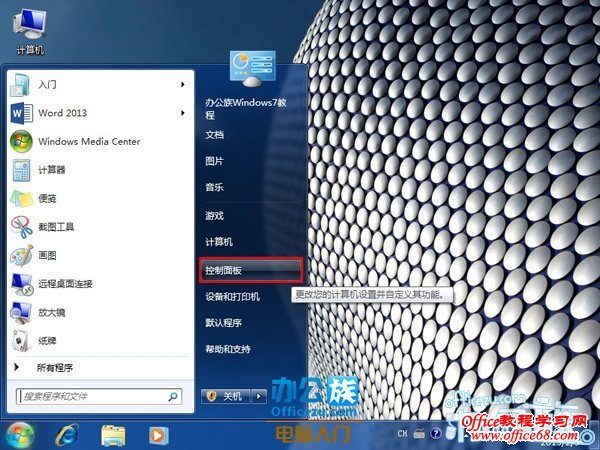Viewport: 600px width, 450px height.
Task: Open 帮助和支持 help and support
Action: coord(228,349)
